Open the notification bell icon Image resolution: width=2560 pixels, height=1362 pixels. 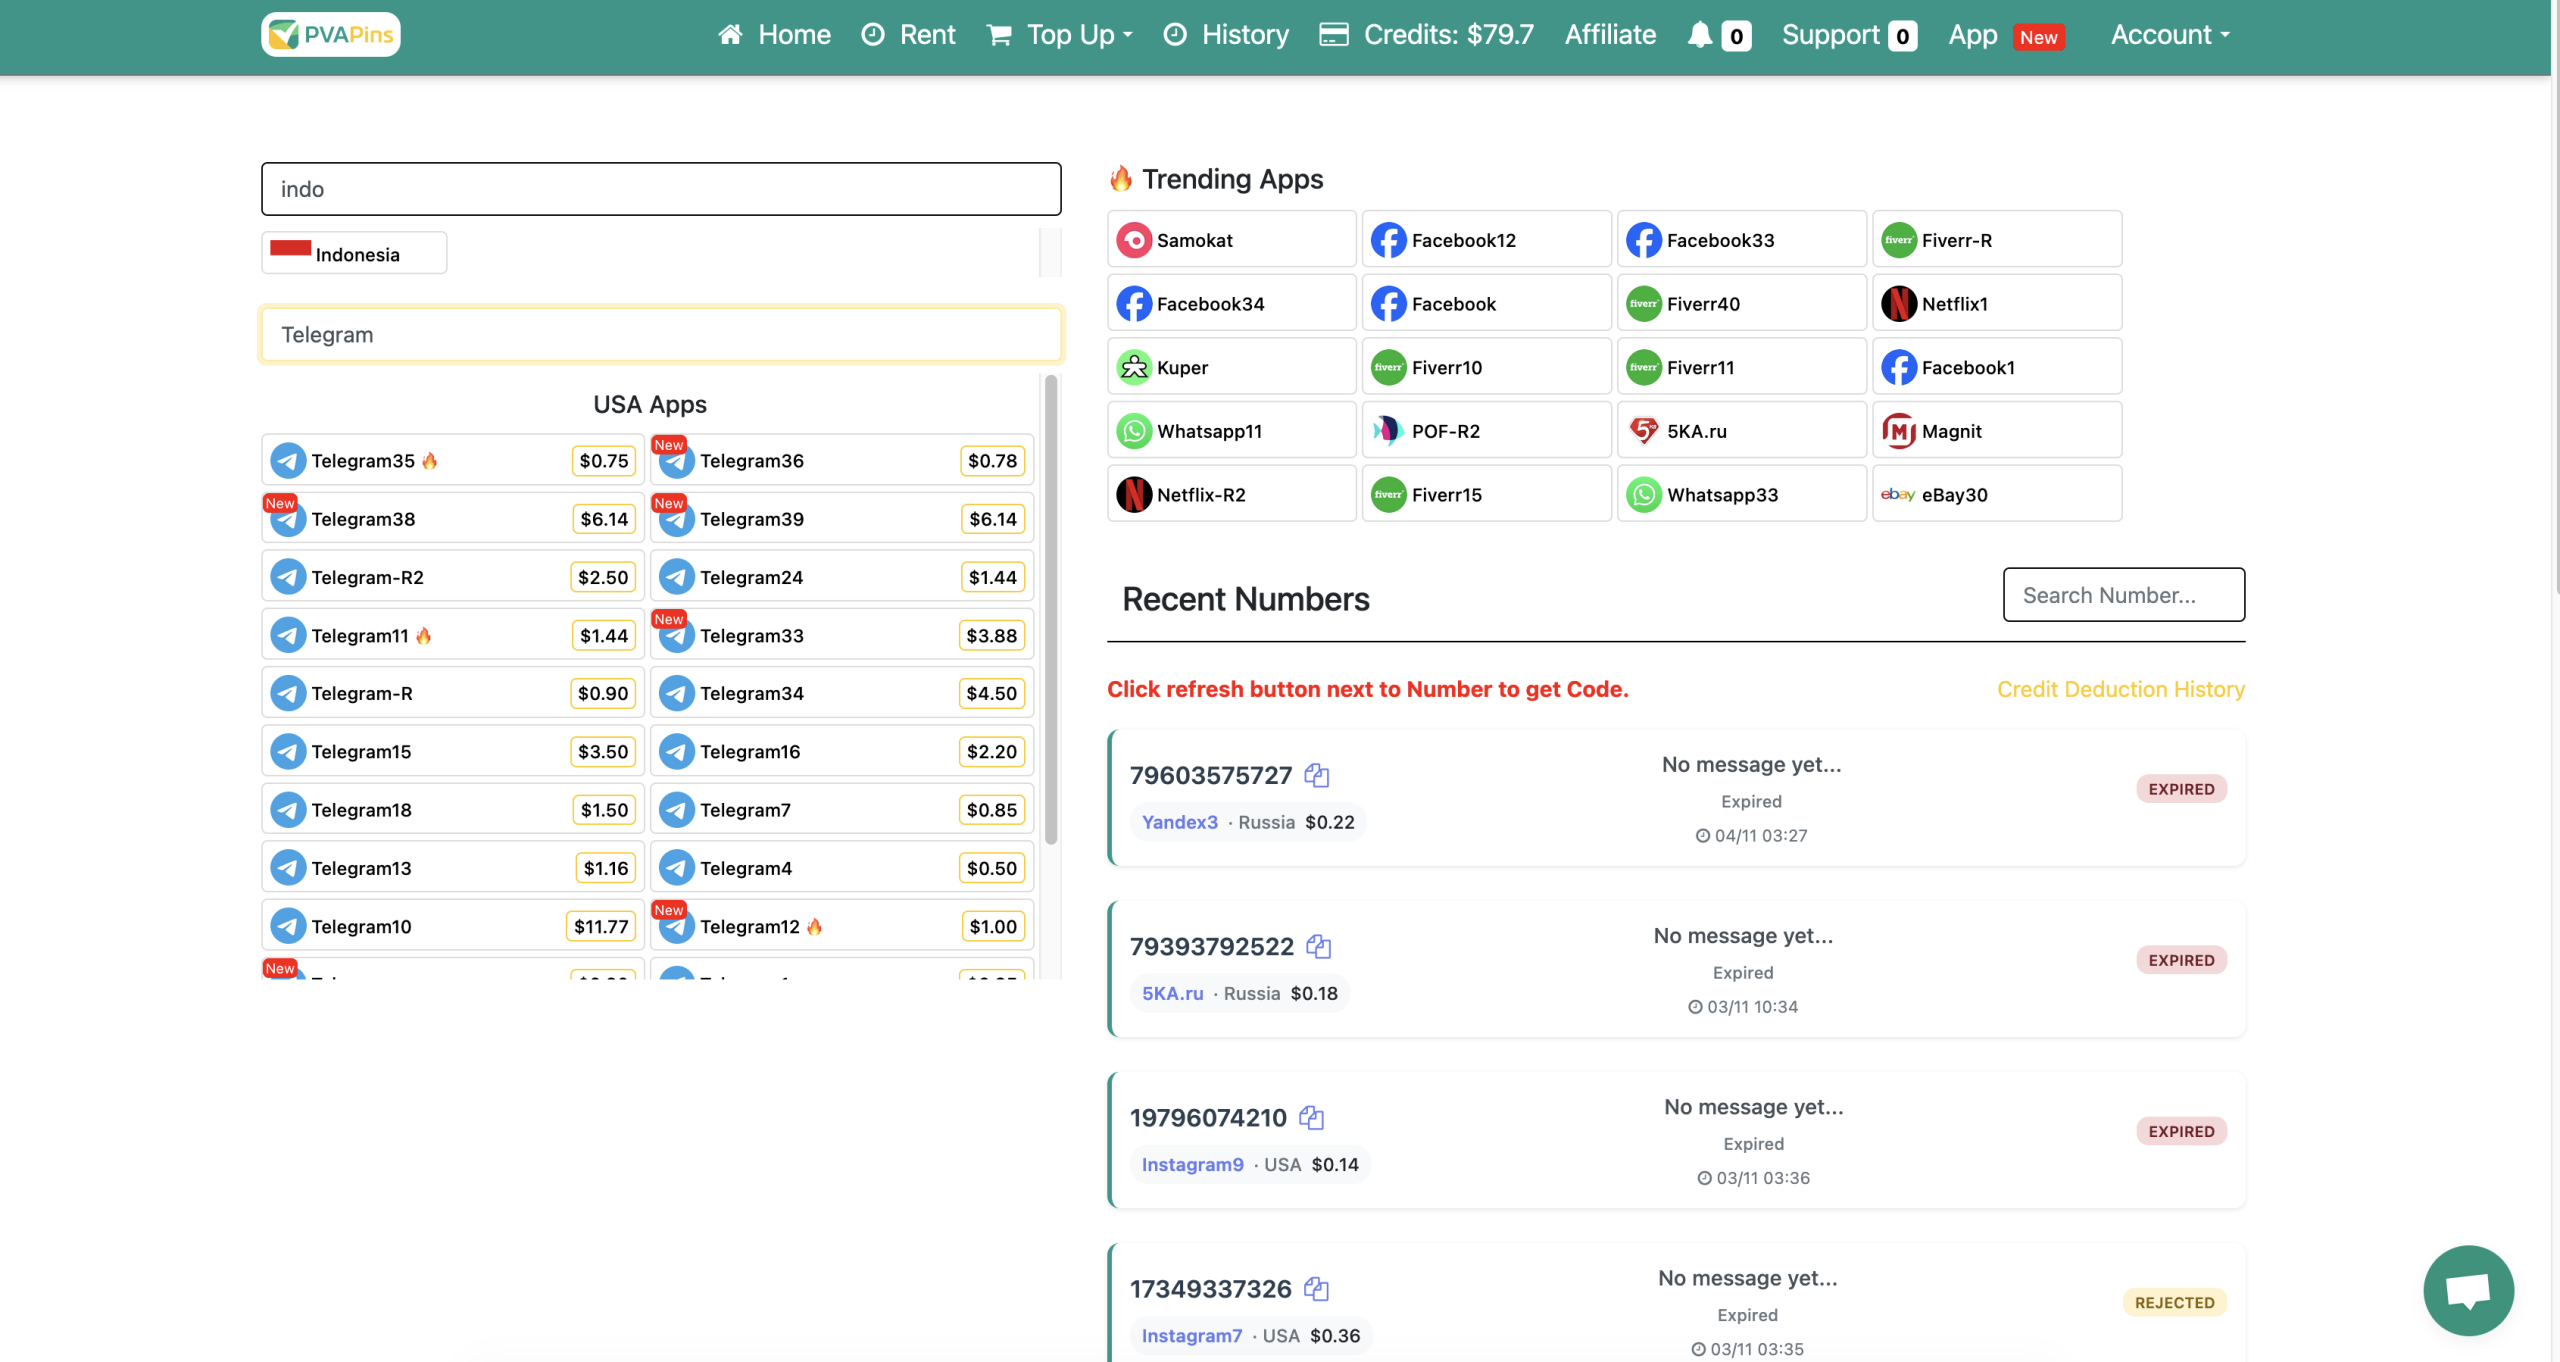click(1699, 35)
